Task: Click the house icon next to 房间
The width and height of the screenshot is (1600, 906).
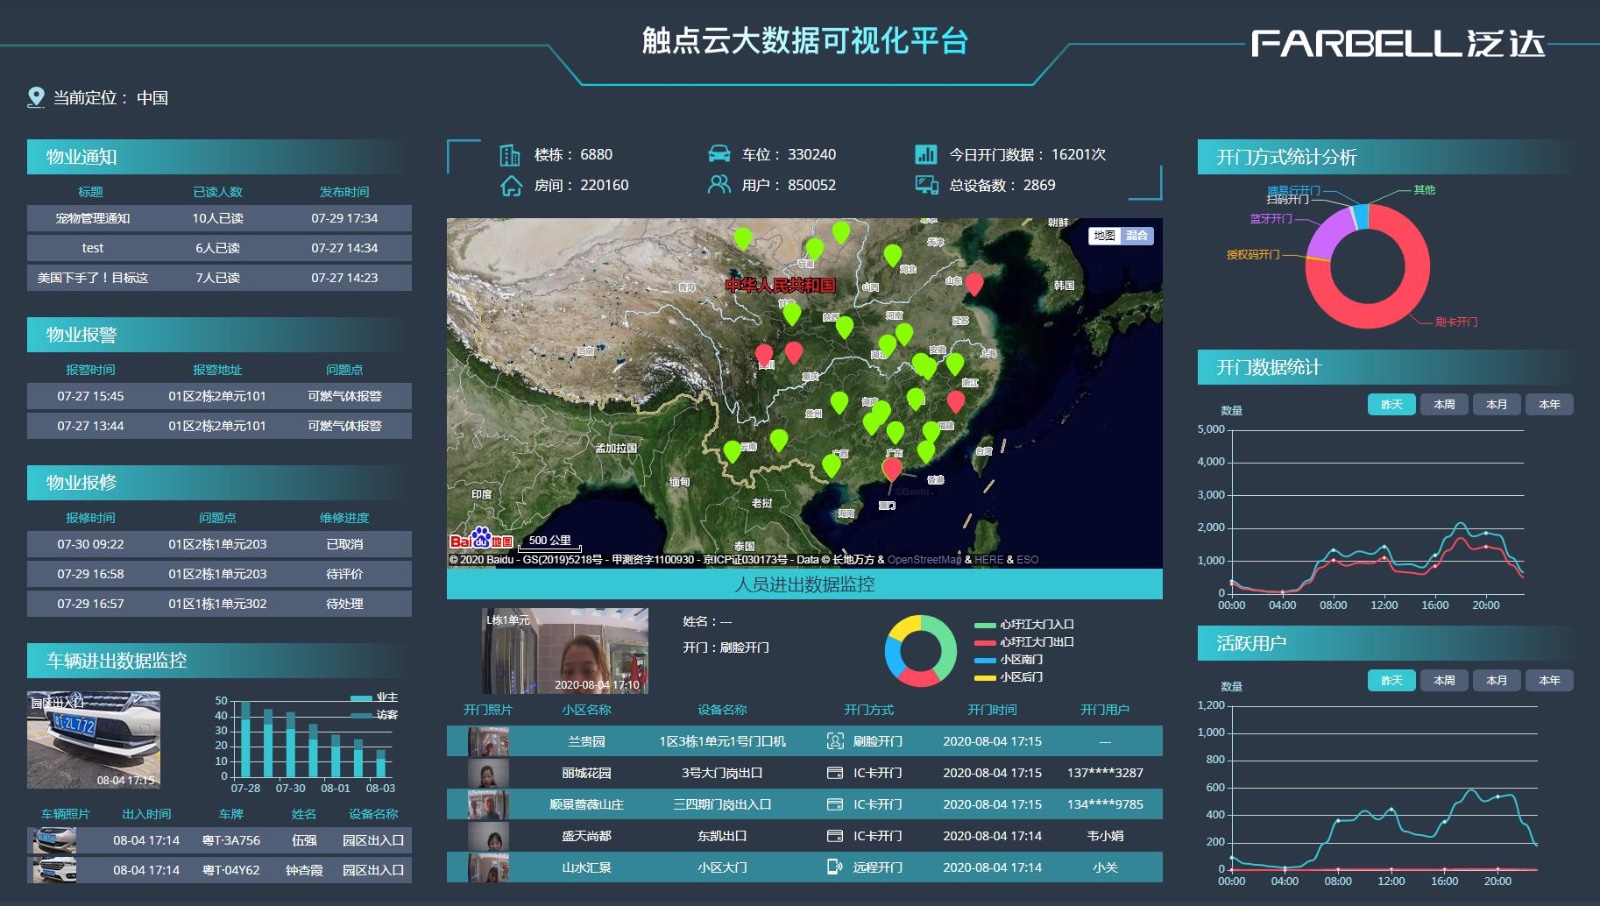Action: [x=511, y=185]
